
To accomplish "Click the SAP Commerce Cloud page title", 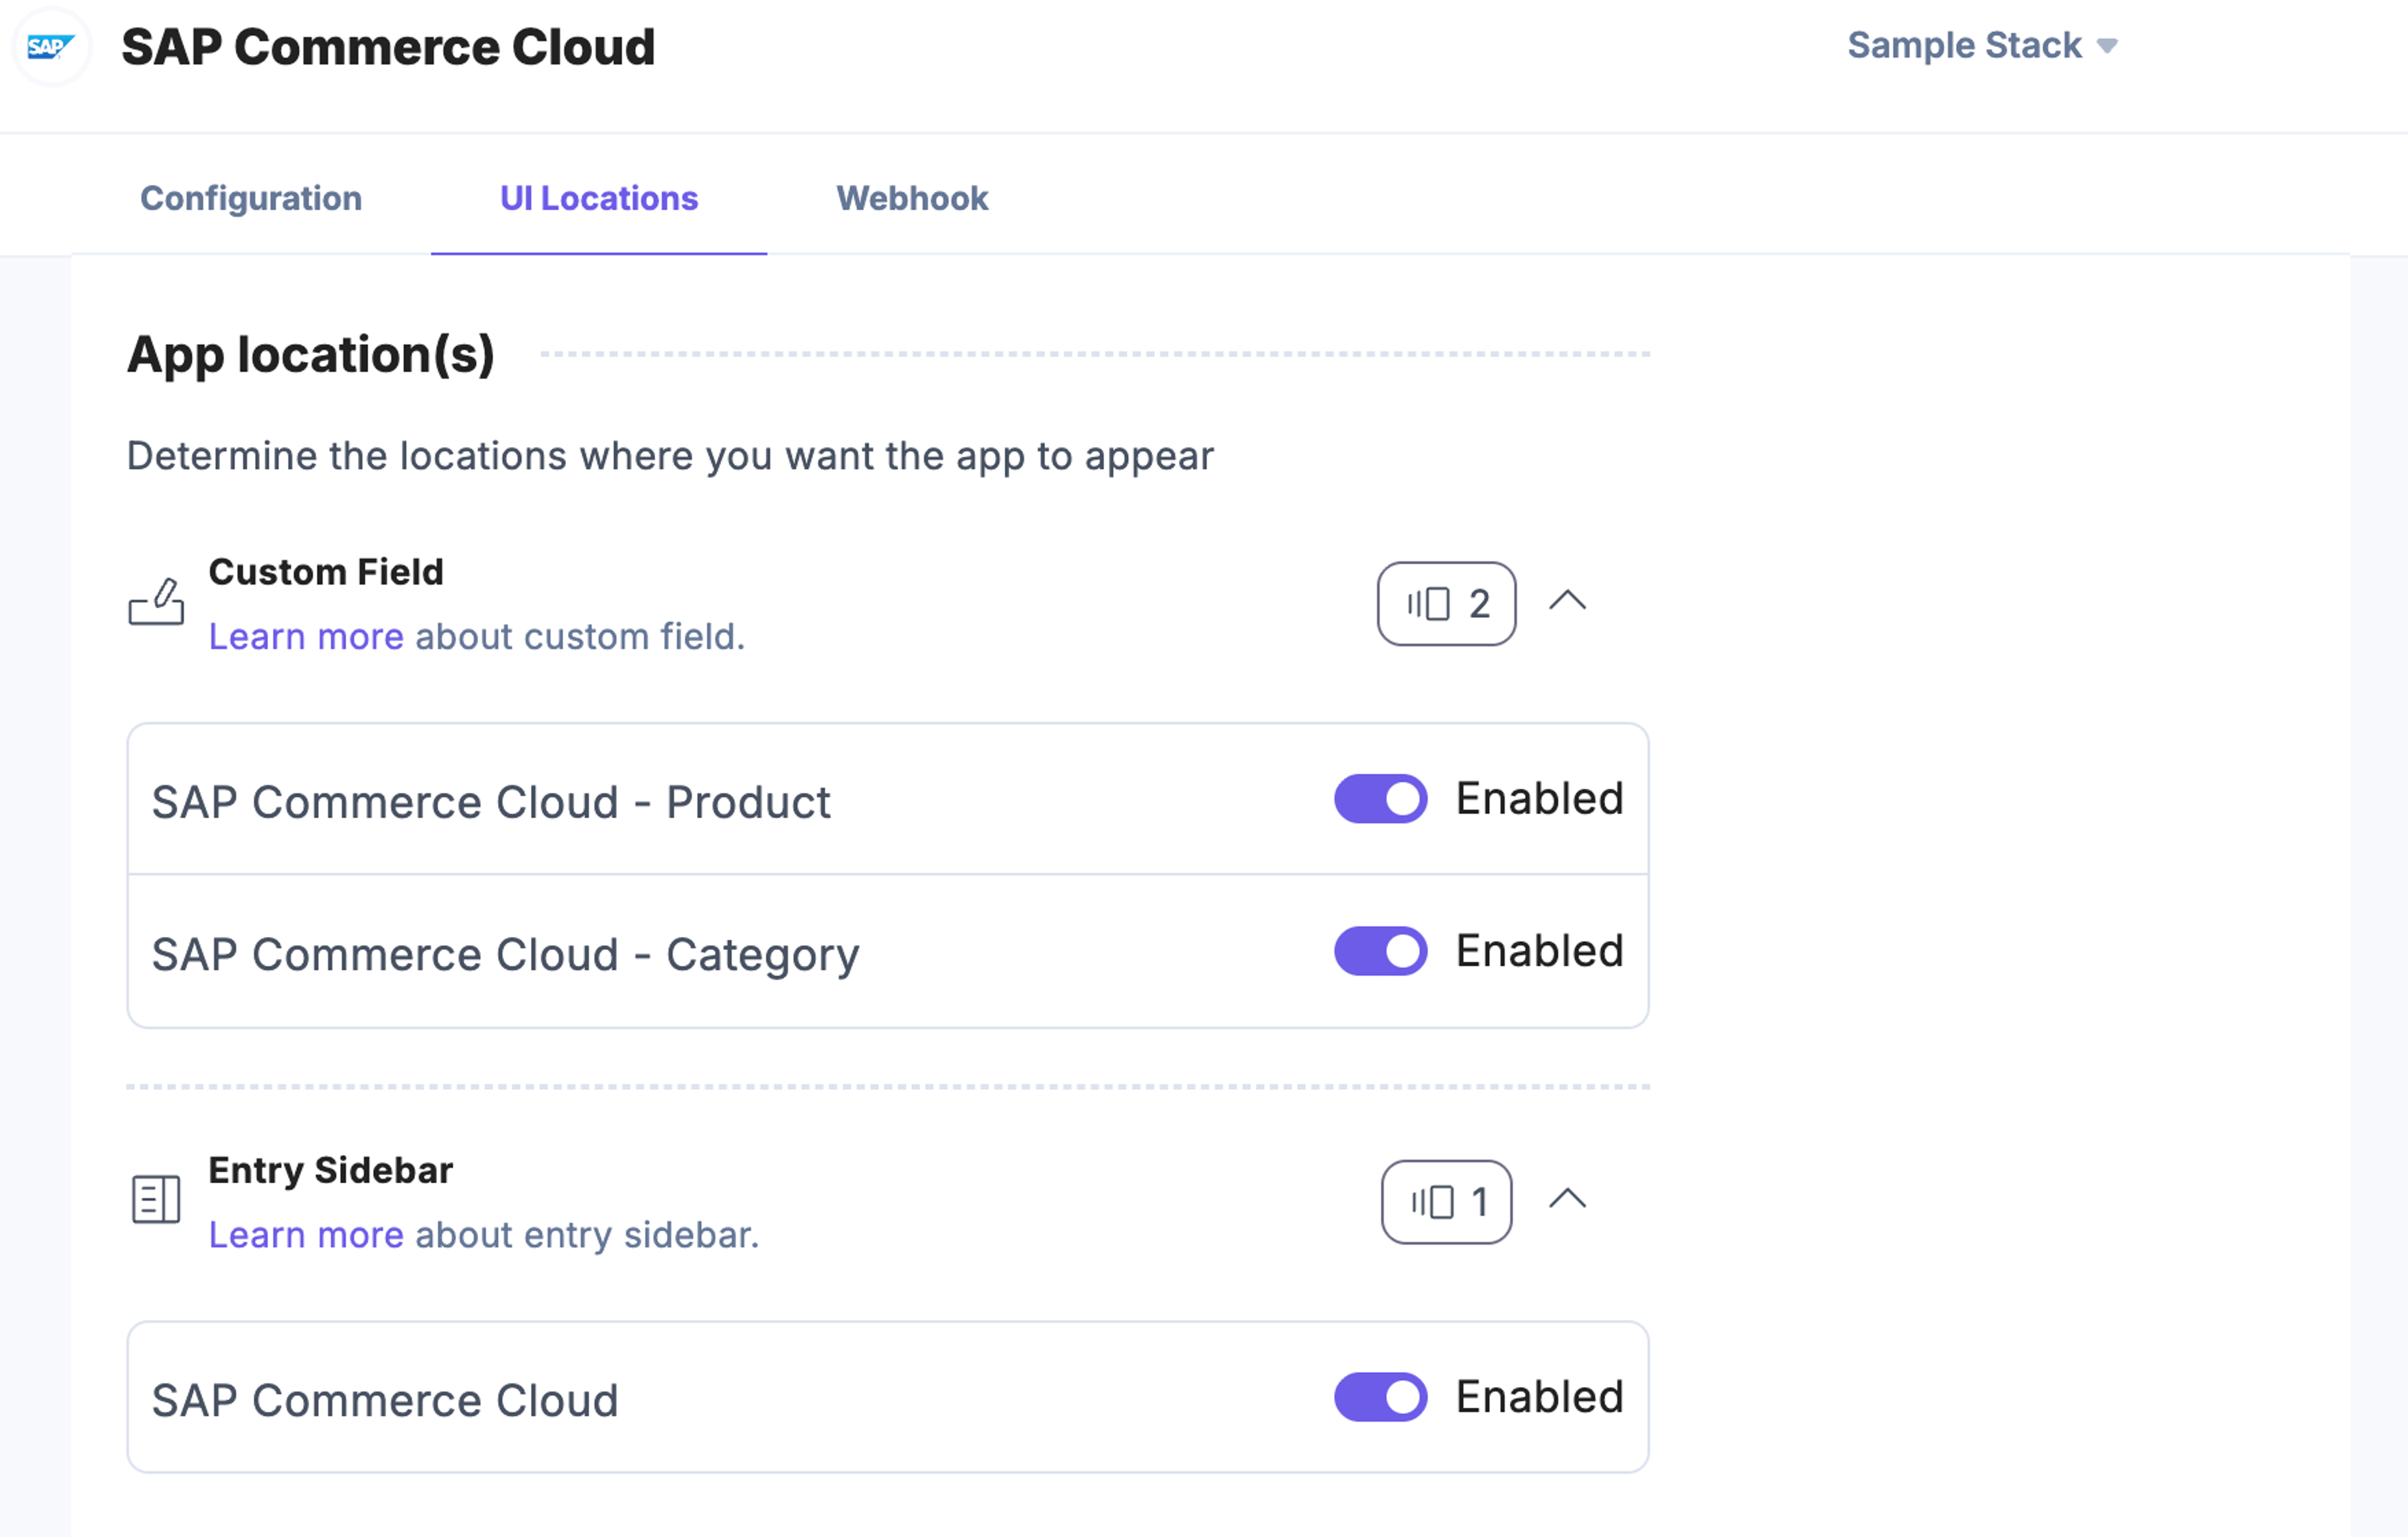I will pos(388,47).
